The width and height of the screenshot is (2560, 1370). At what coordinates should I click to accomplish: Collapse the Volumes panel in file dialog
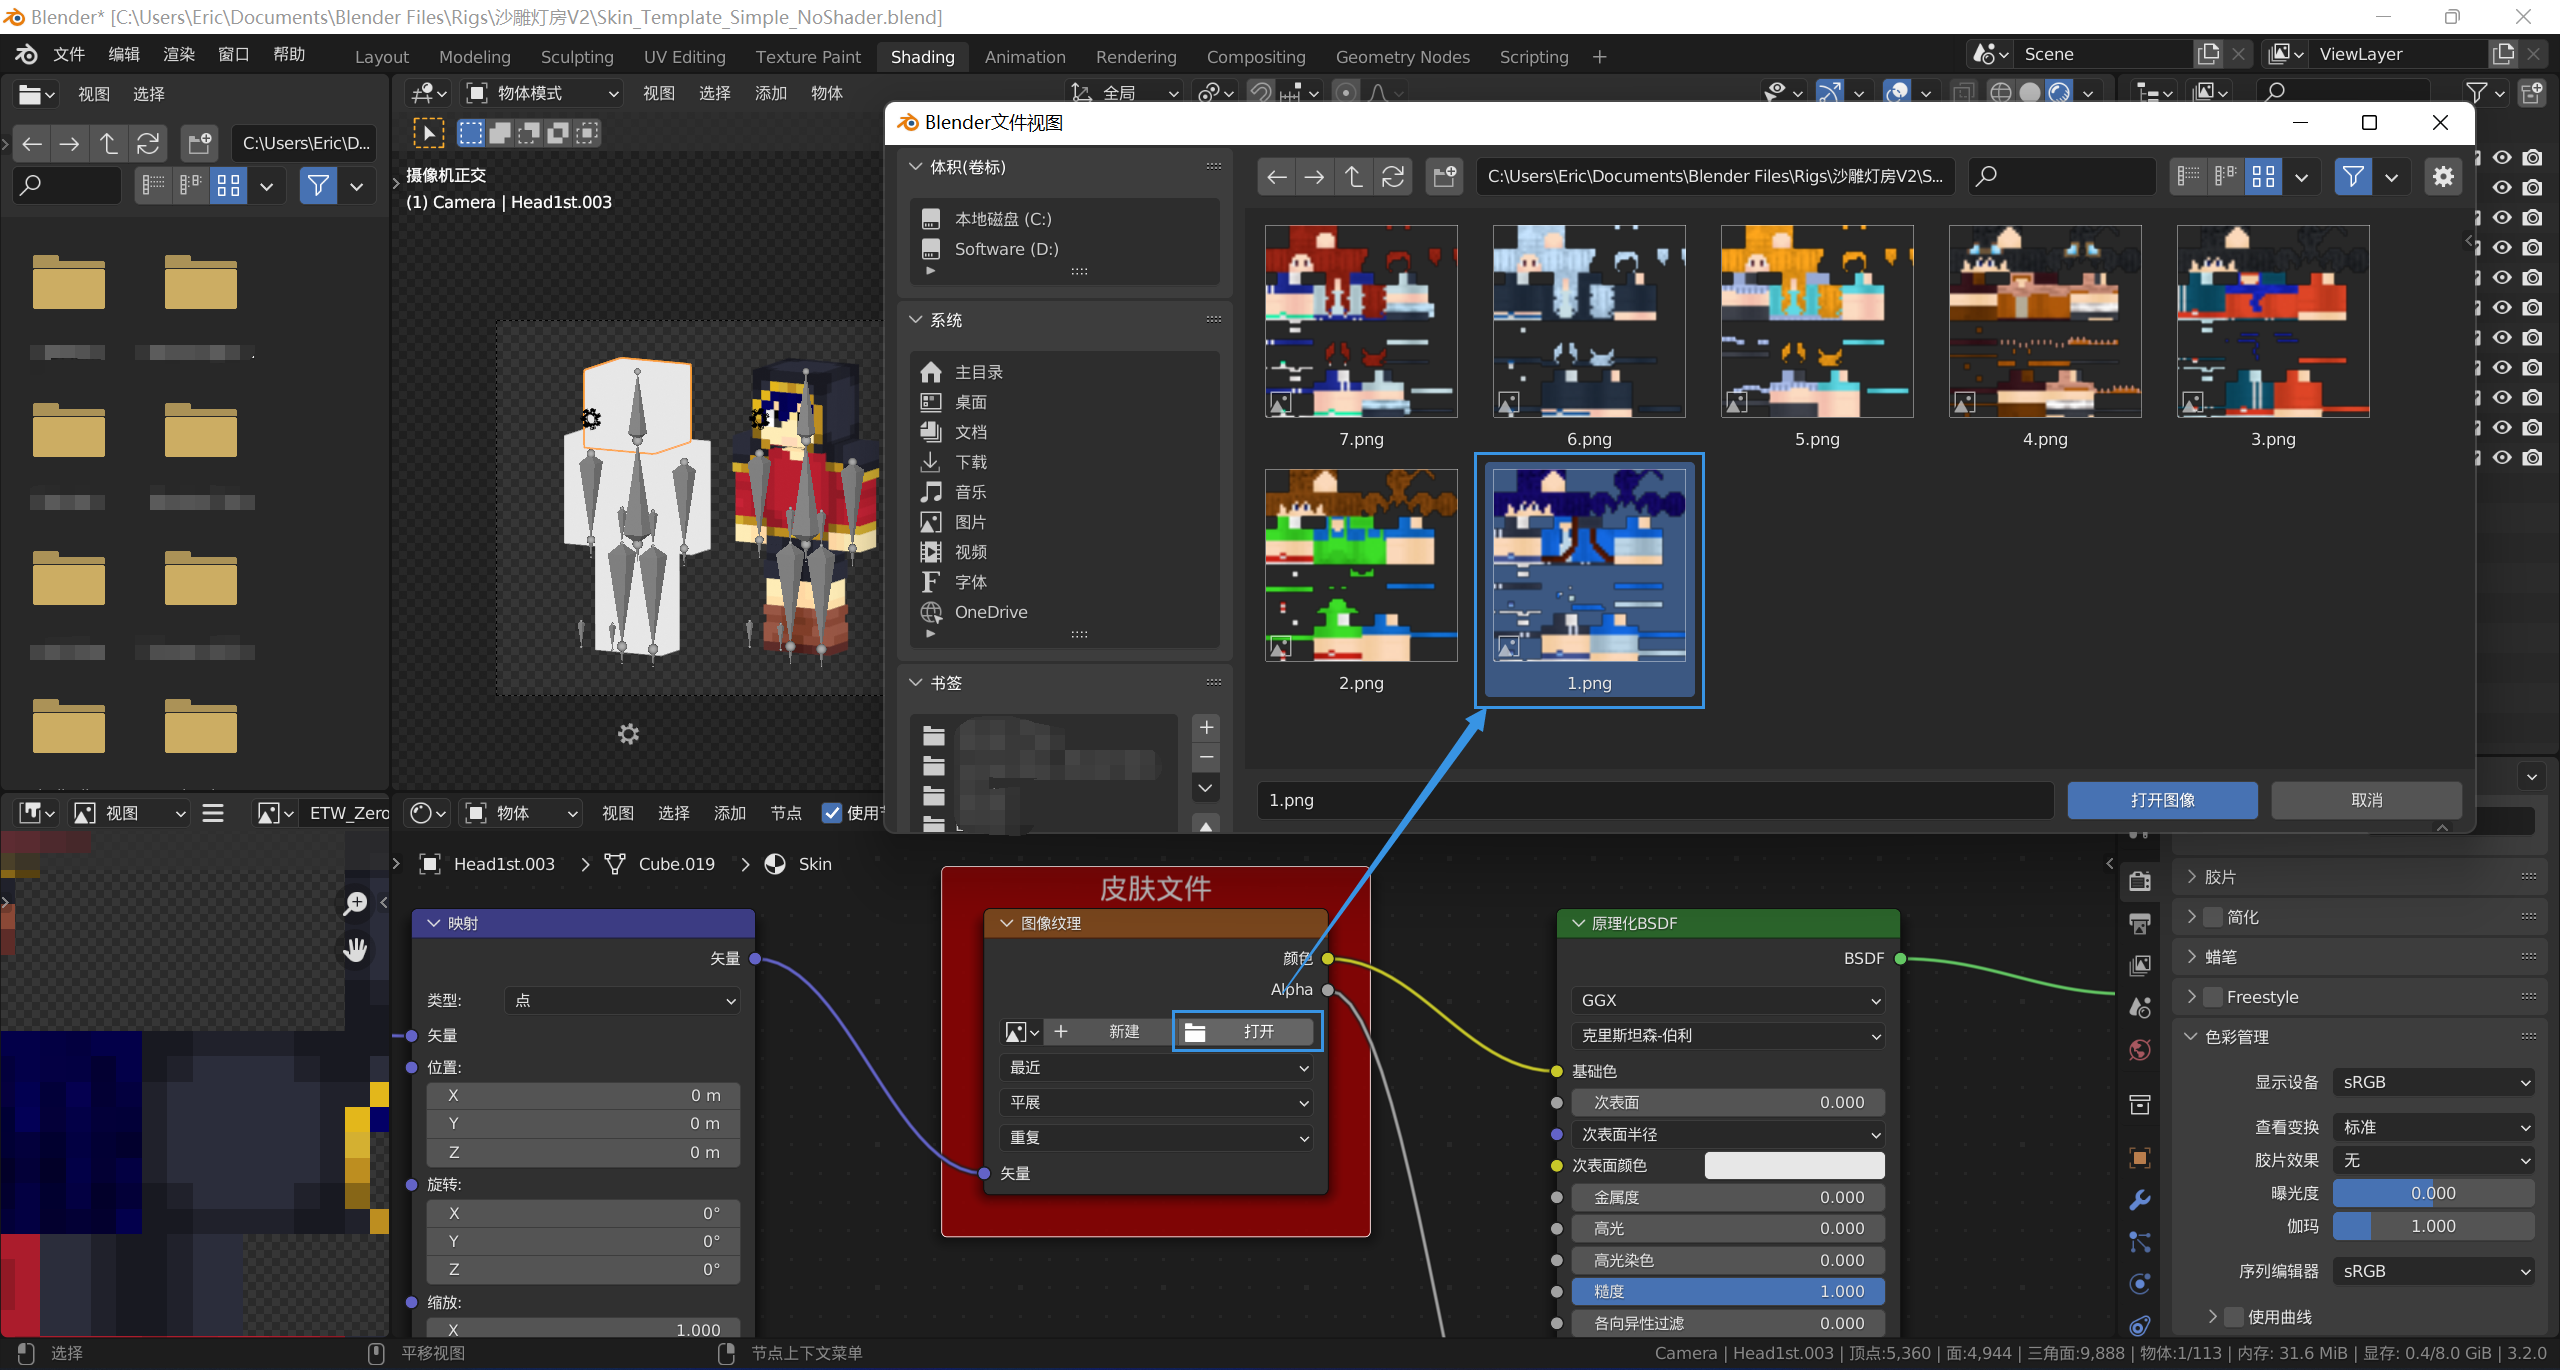(x=915, y=167)
